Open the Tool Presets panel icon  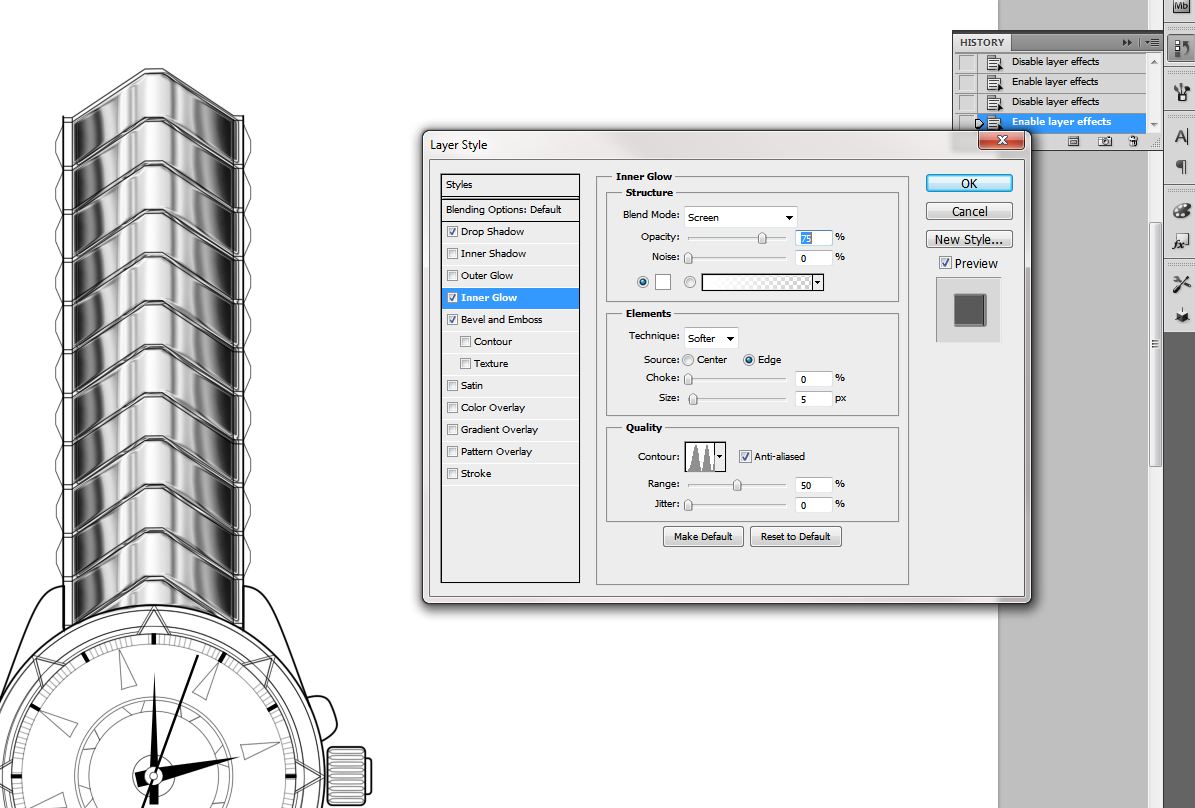(1181, 285)
